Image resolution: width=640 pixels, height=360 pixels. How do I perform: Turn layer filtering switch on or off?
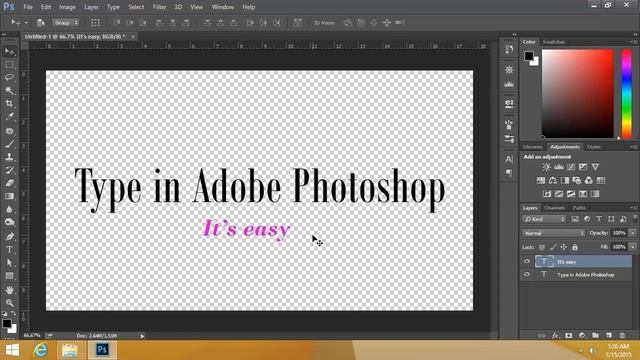(635, 219)
